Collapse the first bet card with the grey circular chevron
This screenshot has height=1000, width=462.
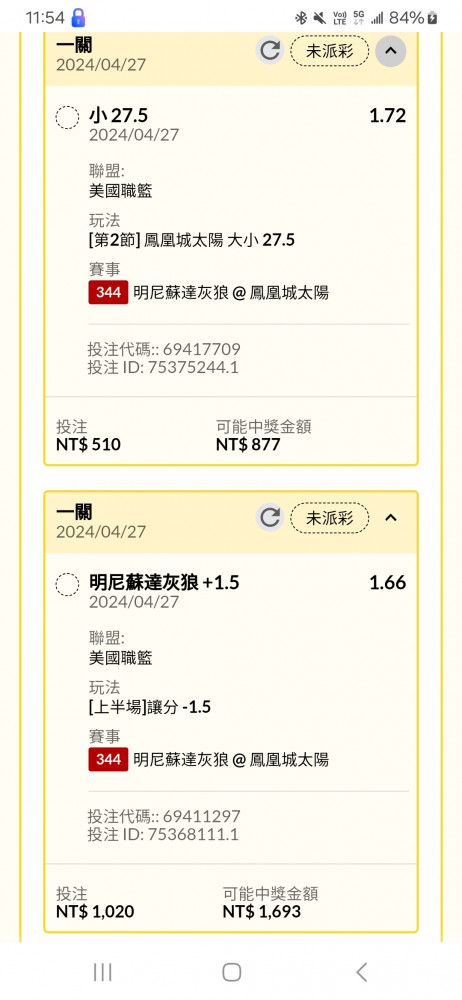click(391, 50)
